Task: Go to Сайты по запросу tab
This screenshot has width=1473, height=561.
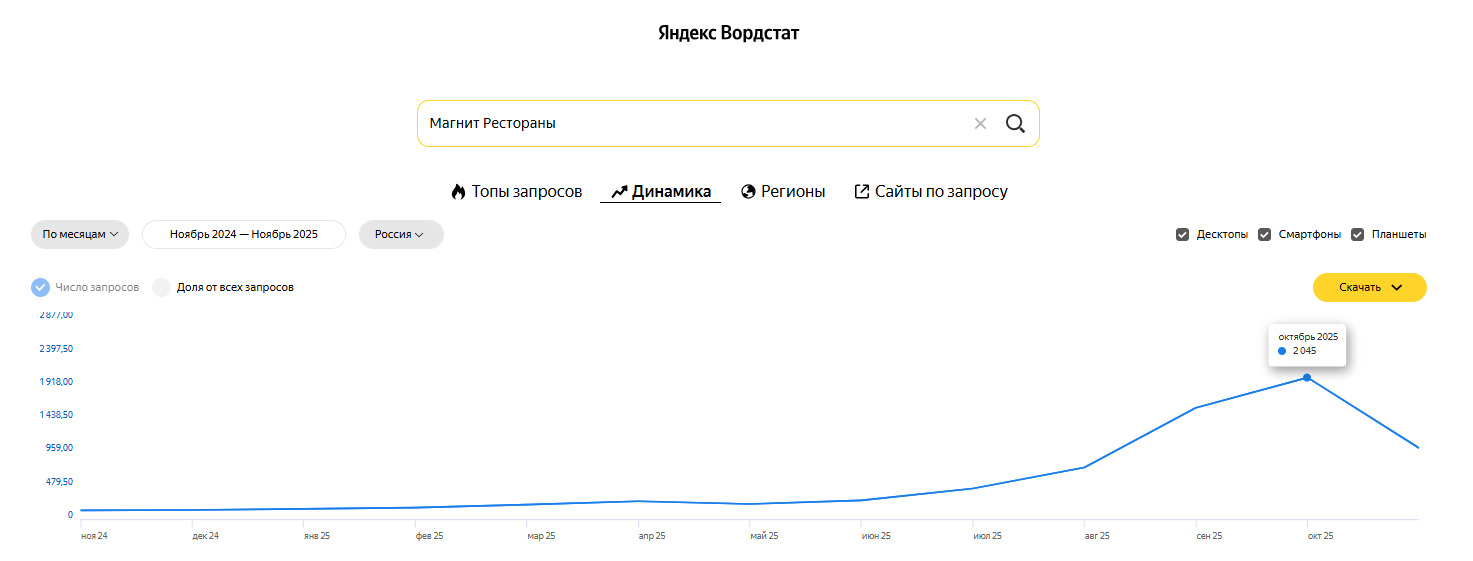Action: [x=940, y=192]
